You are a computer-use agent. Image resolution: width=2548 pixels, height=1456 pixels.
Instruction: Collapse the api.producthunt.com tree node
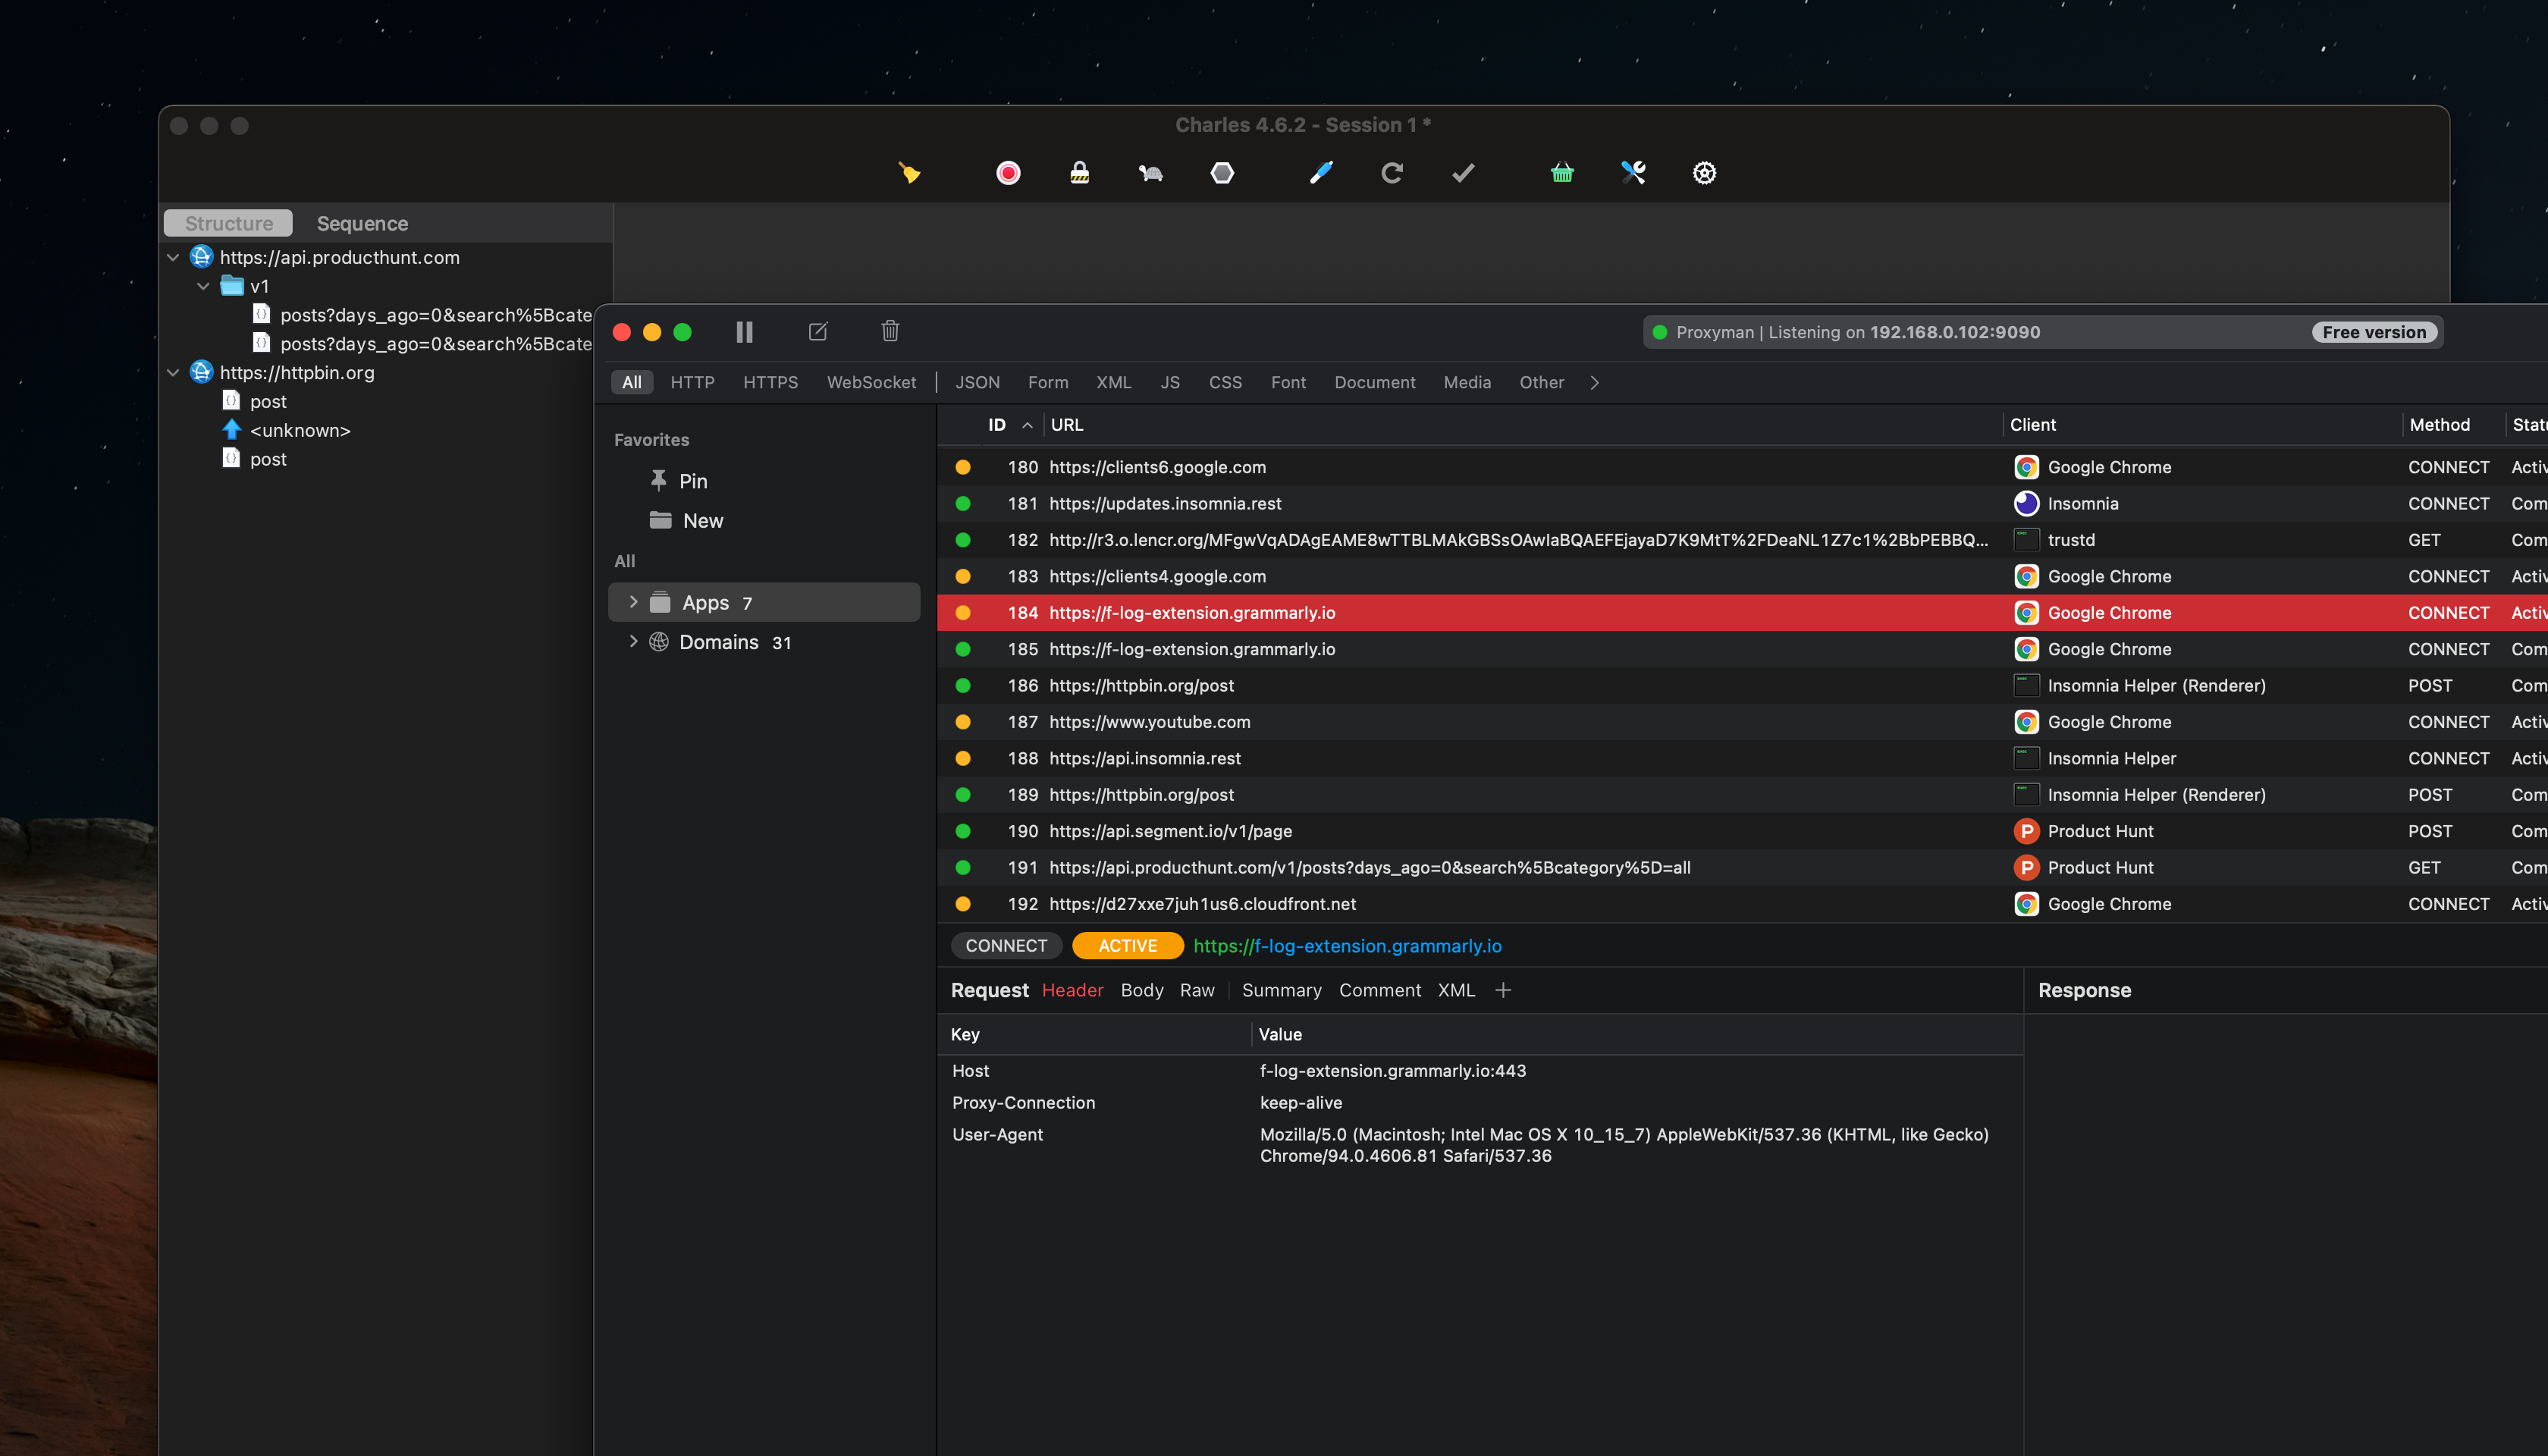tap(173, 258)
